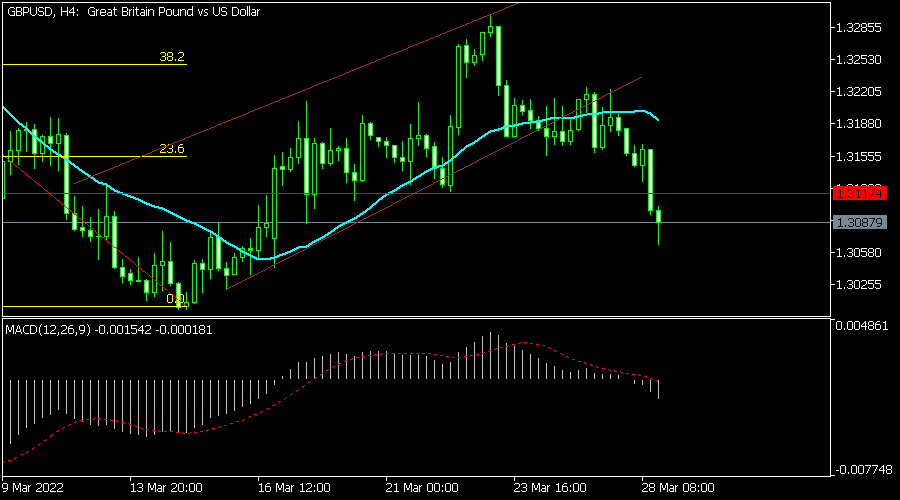The height and width of the screenshot is (500, 900).
Task: Click the 1.30580 price scale value
Action: tap(858, 253)
